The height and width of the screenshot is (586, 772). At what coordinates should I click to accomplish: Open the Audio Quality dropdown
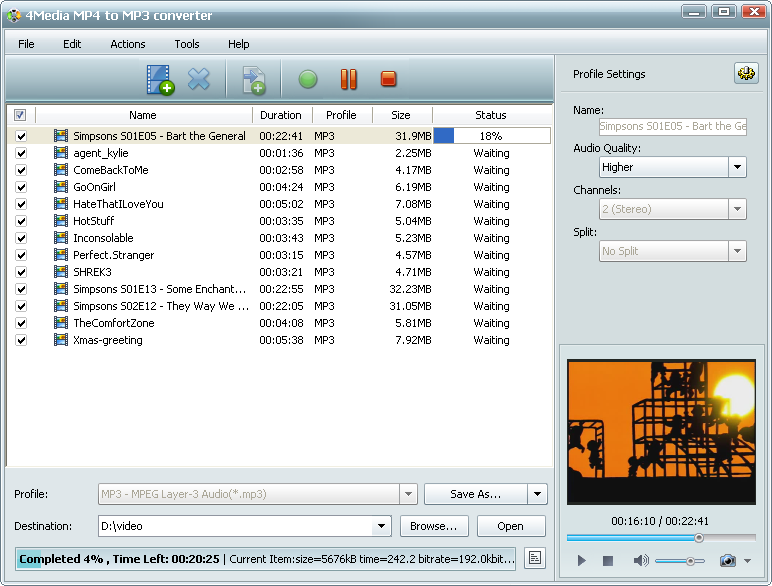[737, 167]
